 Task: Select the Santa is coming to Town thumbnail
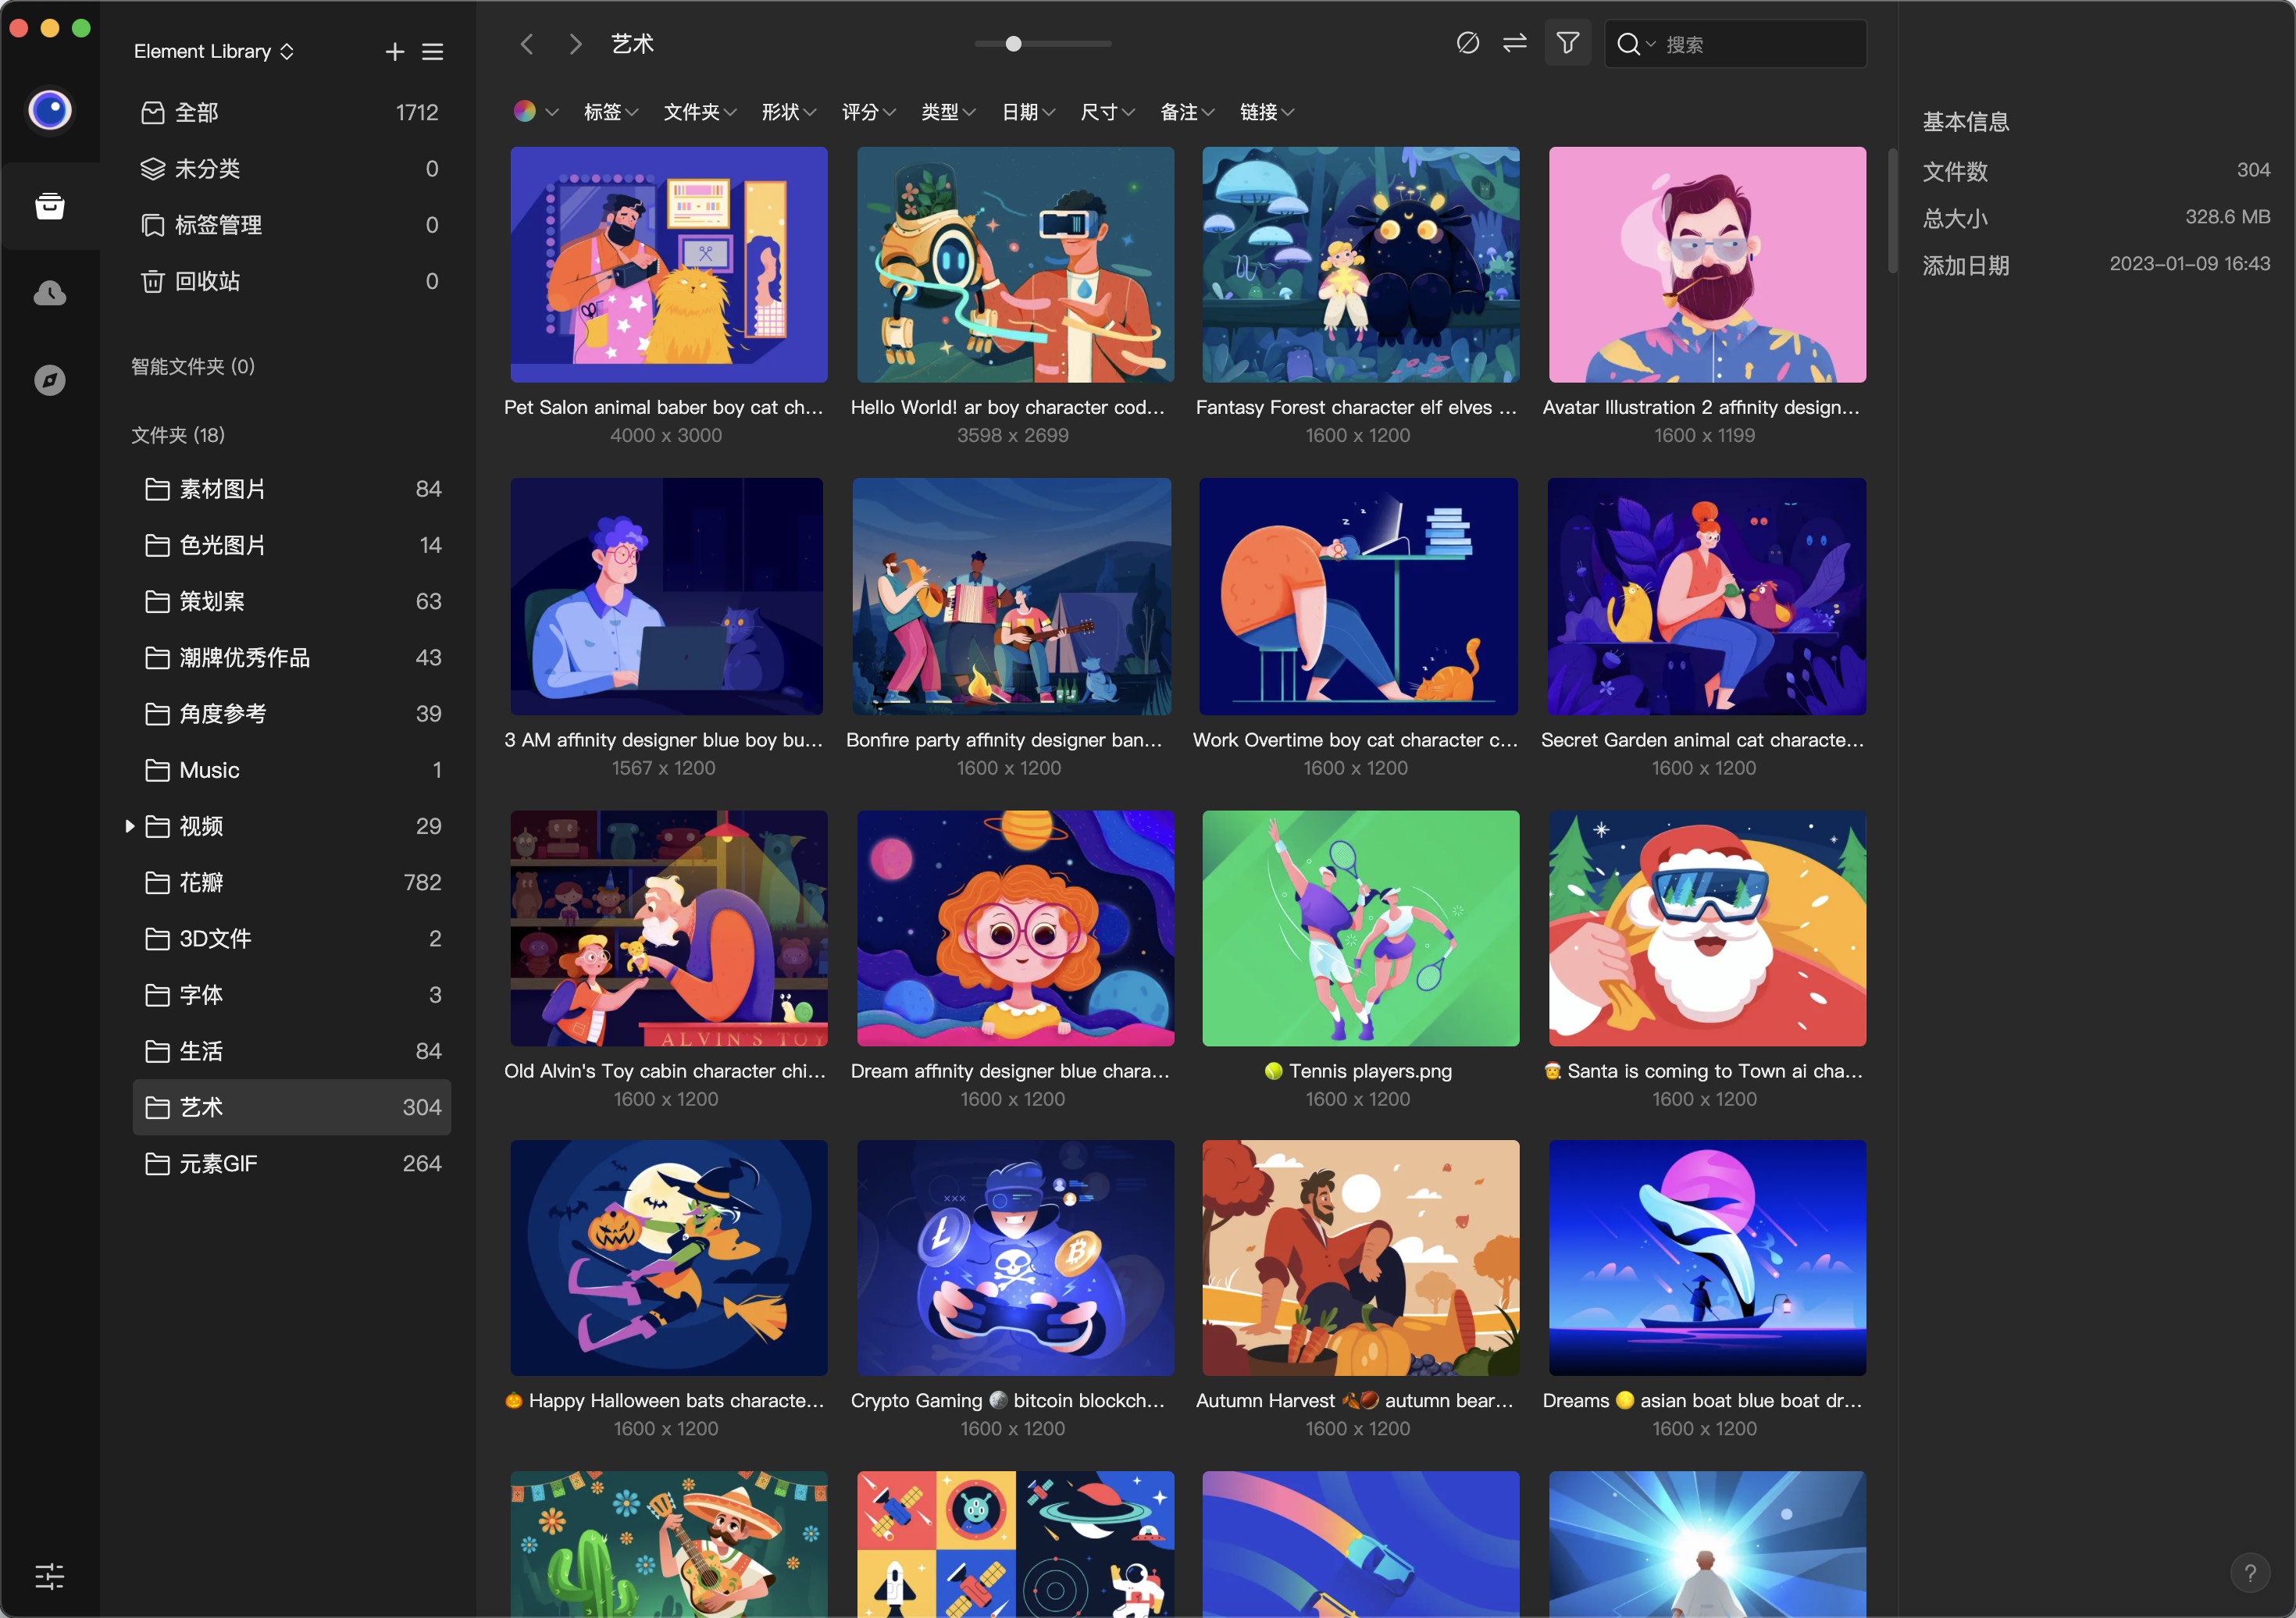1707,928
